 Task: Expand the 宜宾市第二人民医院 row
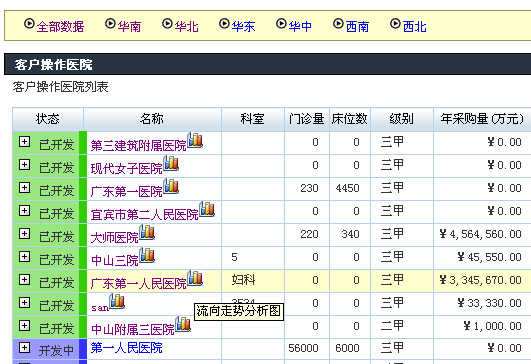pyautogui.click(x=24, y=211)
